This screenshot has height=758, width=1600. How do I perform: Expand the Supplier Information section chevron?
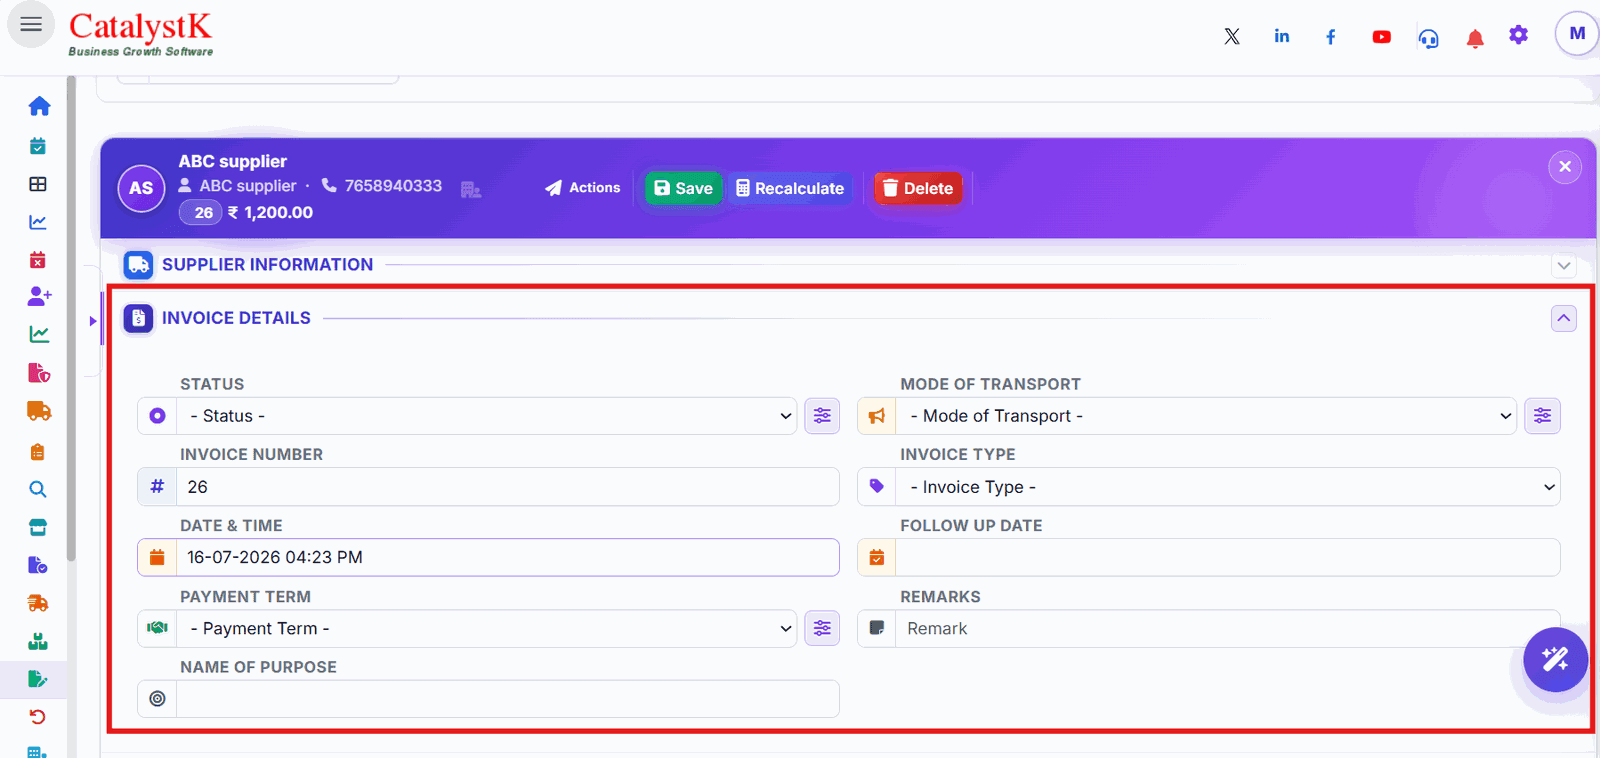point(1564,265)
